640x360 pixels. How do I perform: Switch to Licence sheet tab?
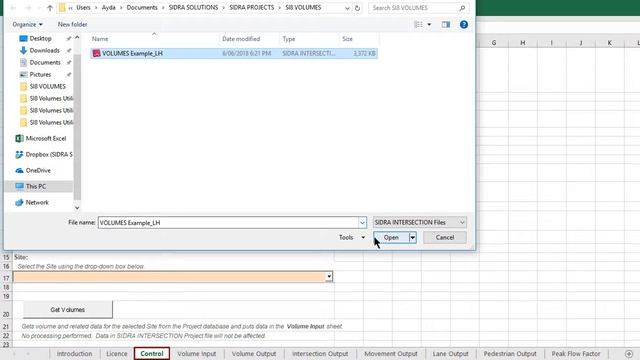117,354
